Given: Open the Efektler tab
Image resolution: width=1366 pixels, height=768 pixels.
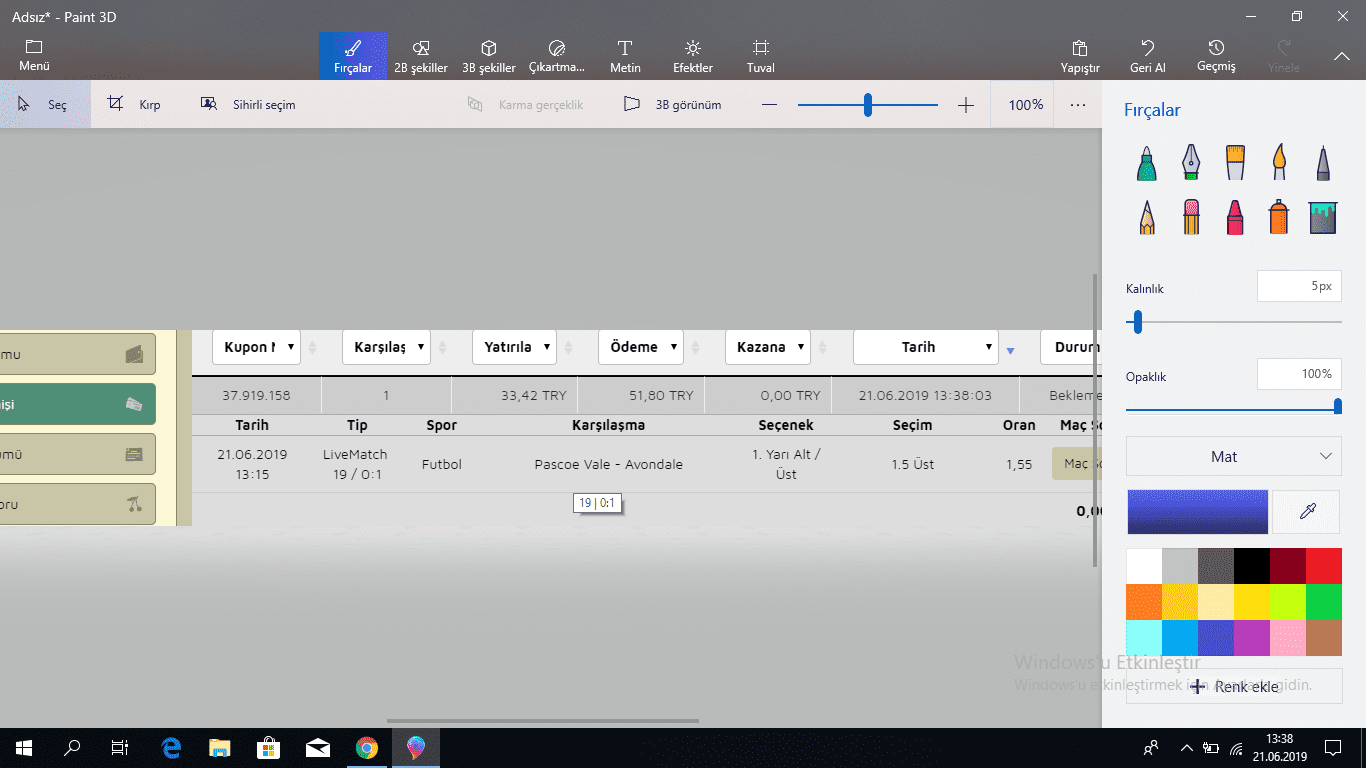Looking at the screenshot, I should tap(693, 56).
